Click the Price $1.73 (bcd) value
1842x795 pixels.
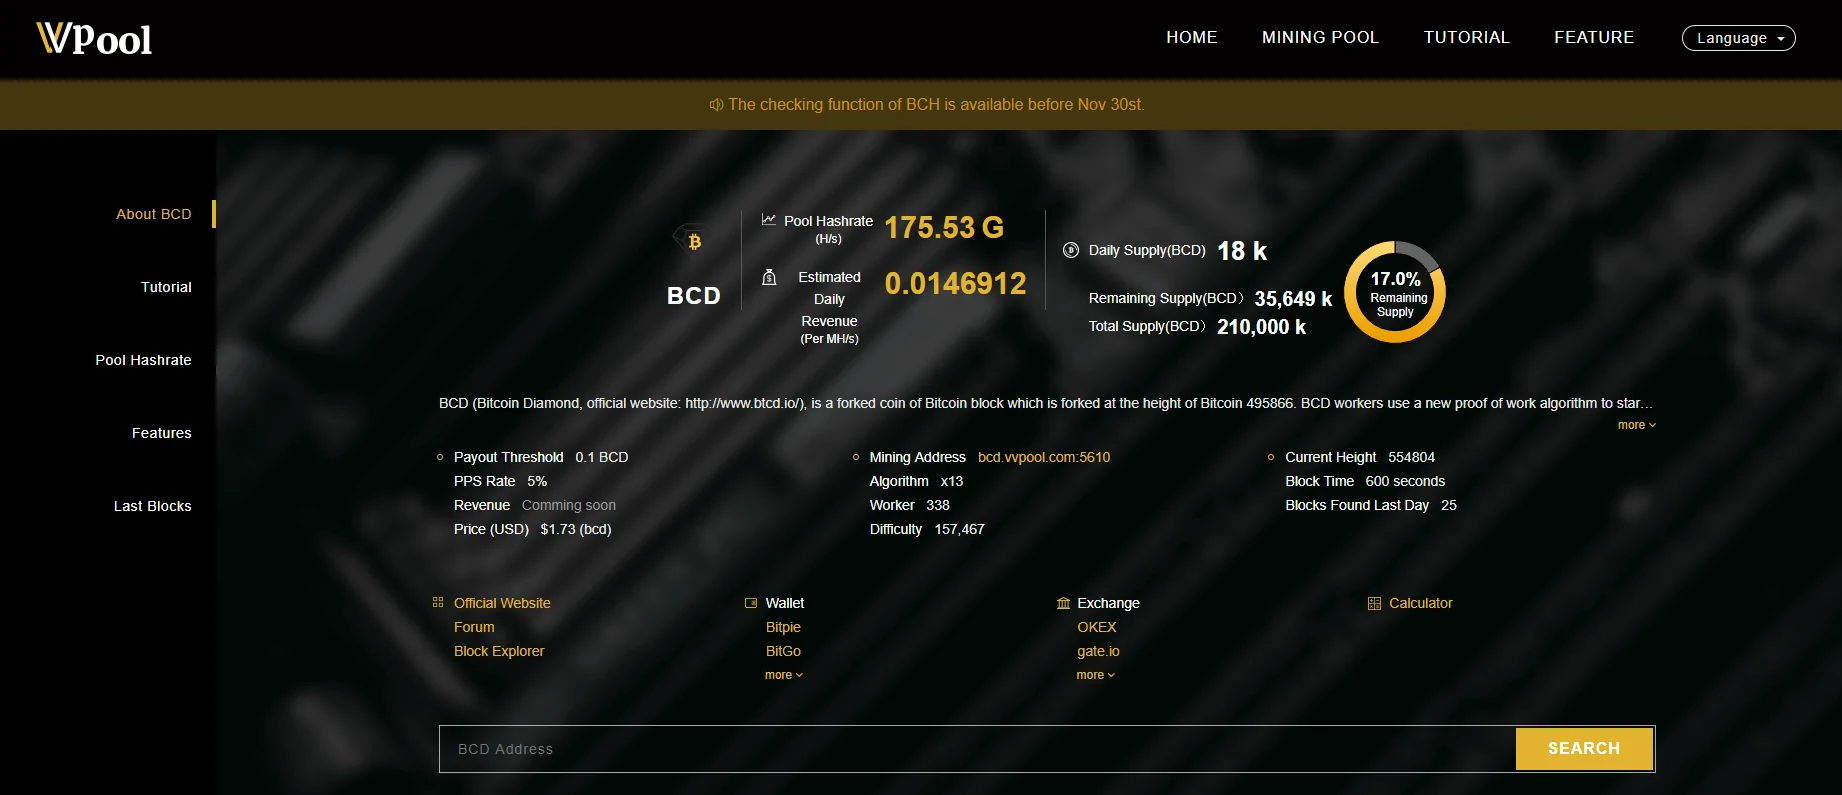pyautogui.click(x=576, y=529)
